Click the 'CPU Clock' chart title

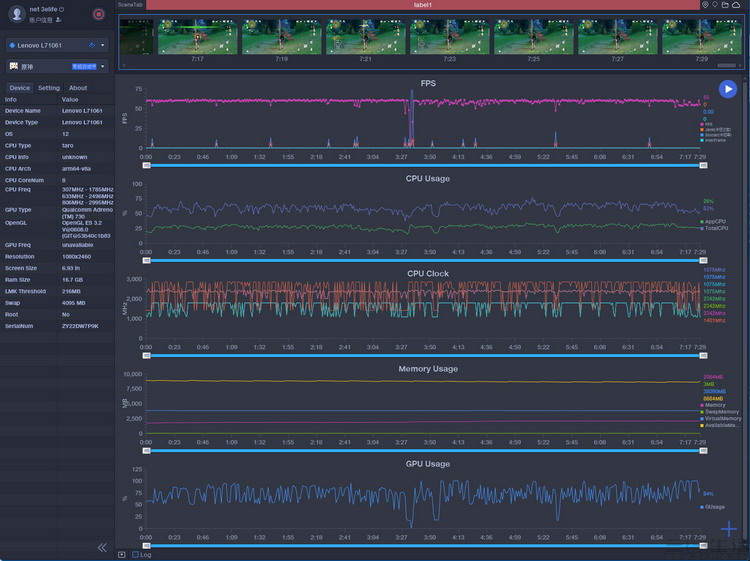click(428, 274)
